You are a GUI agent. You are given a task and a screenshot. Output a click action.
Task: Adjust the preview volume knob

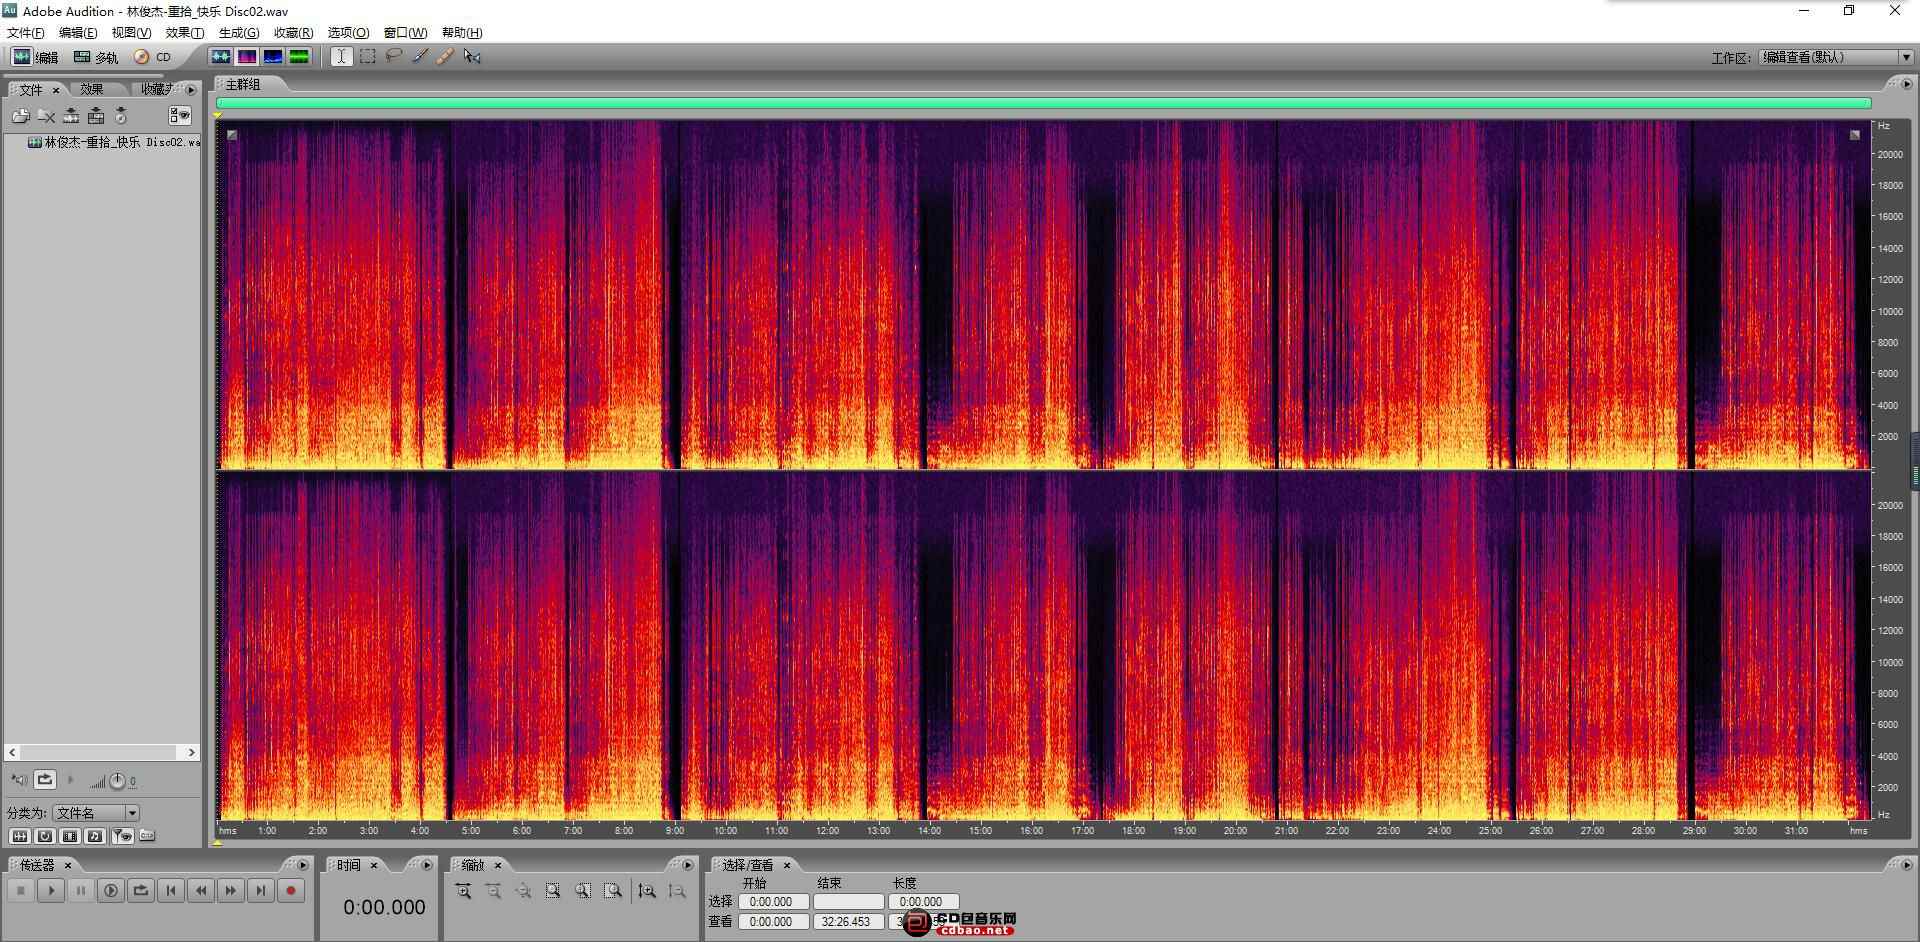(x=117, y=781)
